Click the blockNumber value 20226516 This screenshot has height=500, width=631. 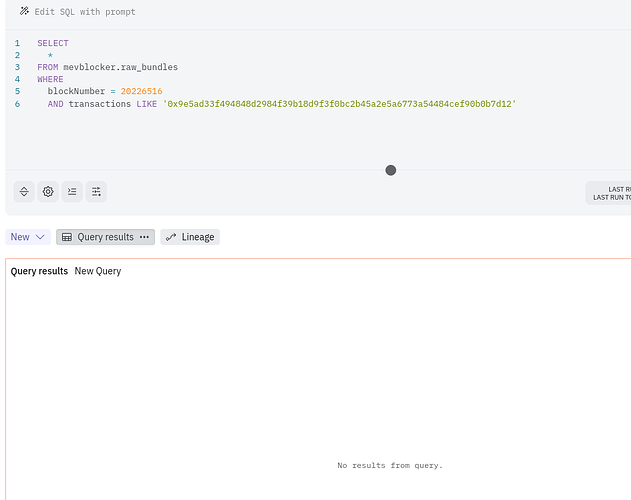coord(141,91)
